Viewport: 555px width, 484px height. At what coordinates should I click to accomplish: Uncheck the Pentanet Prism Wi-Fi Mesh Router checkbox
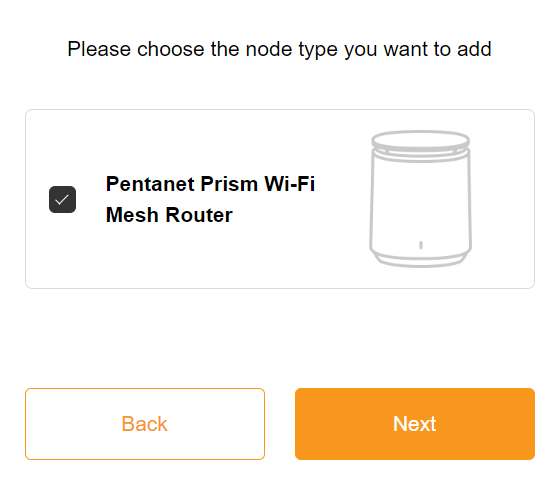tap(62, 199)
